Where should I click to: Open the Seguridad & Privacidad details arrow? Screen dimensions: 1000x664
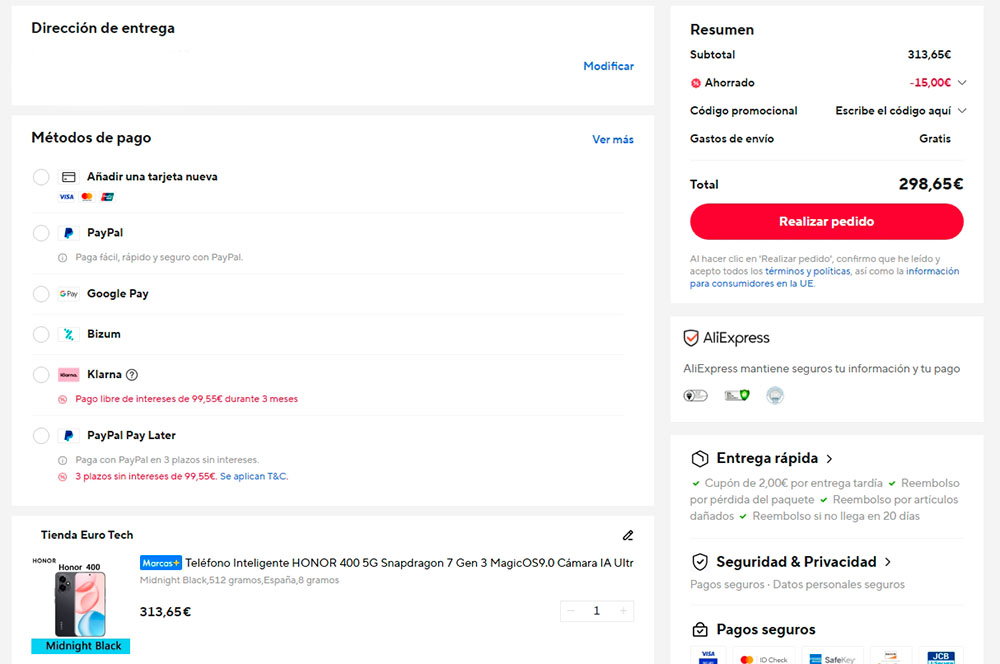[888, 562]
